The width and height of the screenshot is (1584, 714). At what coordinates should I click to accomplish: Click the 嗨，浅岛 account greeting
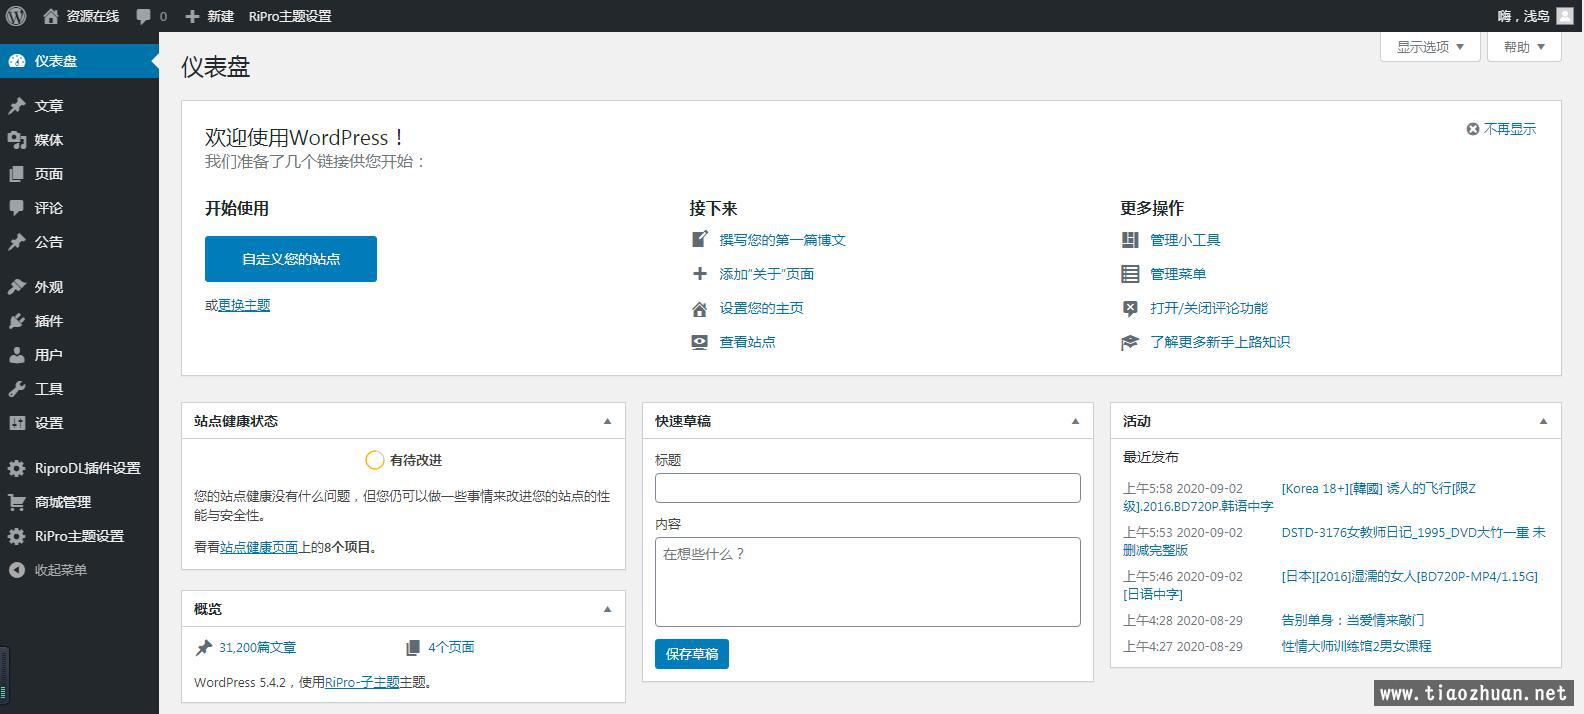tap(1524, 16)
